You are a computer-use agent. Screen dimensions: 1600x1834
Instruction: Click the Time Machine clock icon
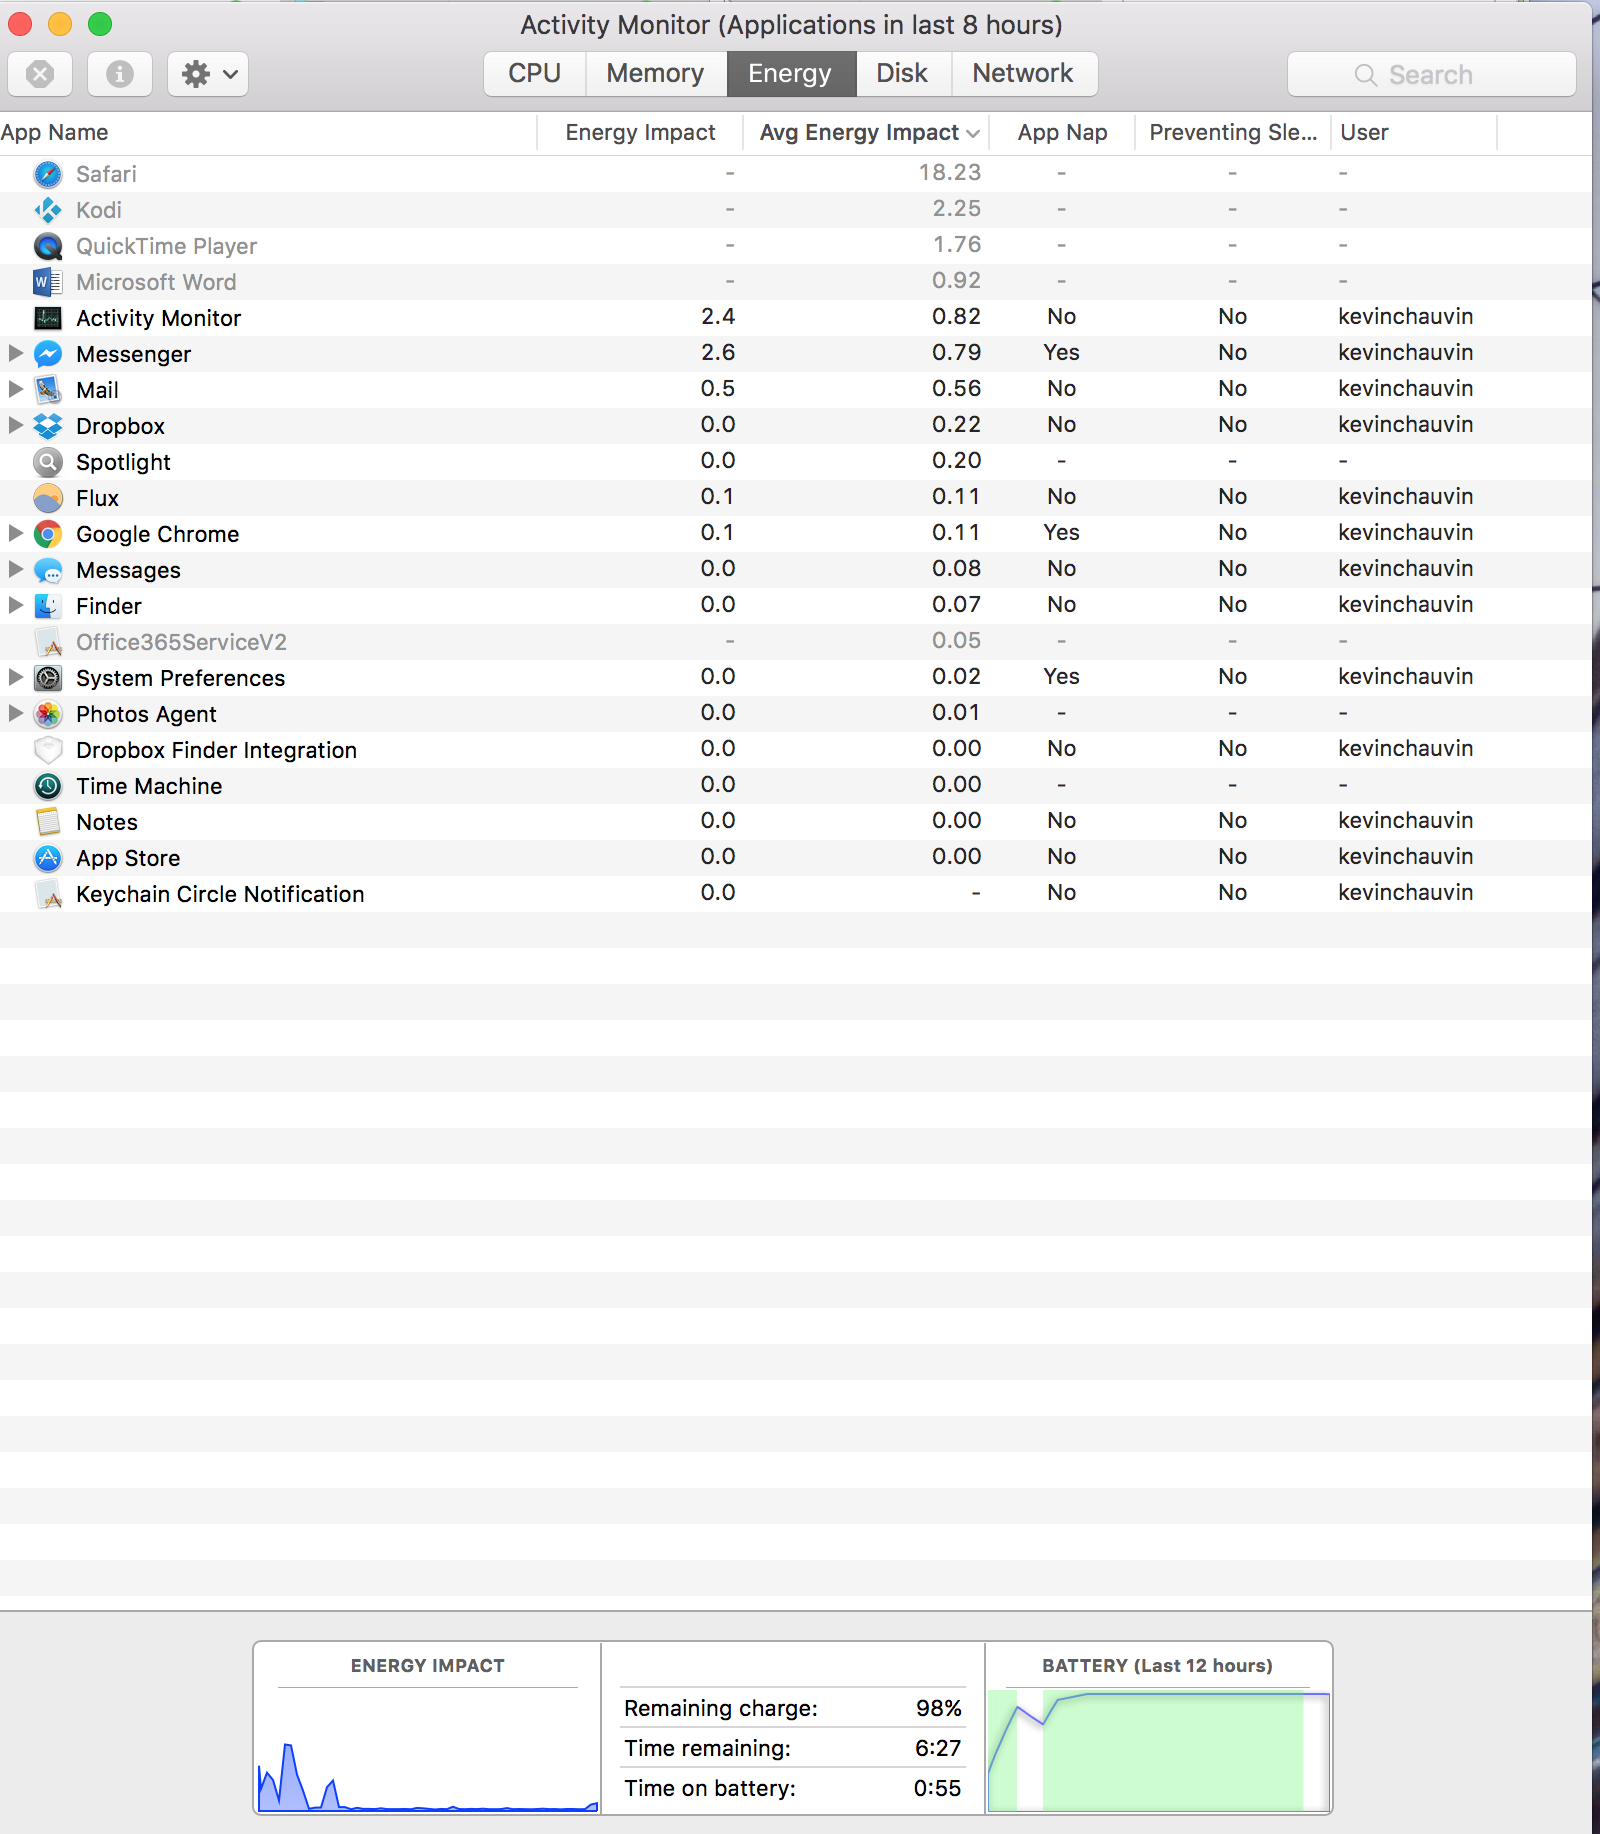(48, 786)
